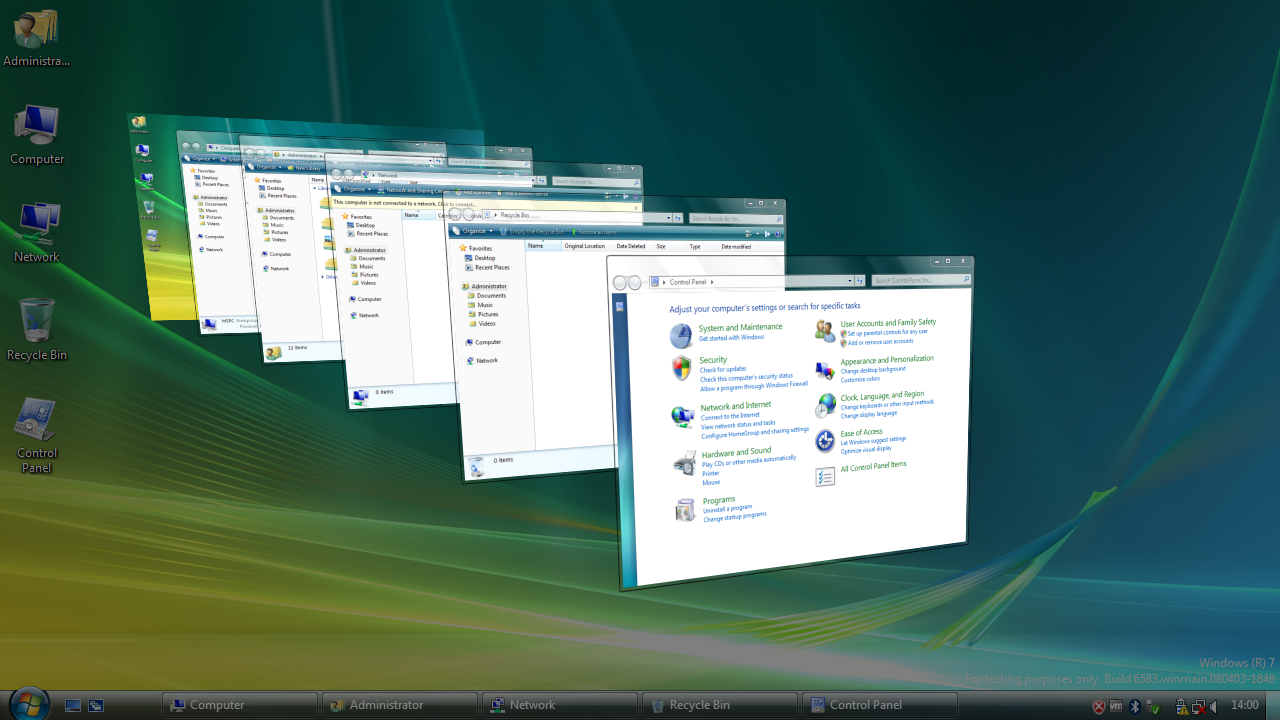Image resolution: width=1280 pixels, height=720 pixels.
Task: Click refresh button in Control Panel address bar
Action: point(861,281)
